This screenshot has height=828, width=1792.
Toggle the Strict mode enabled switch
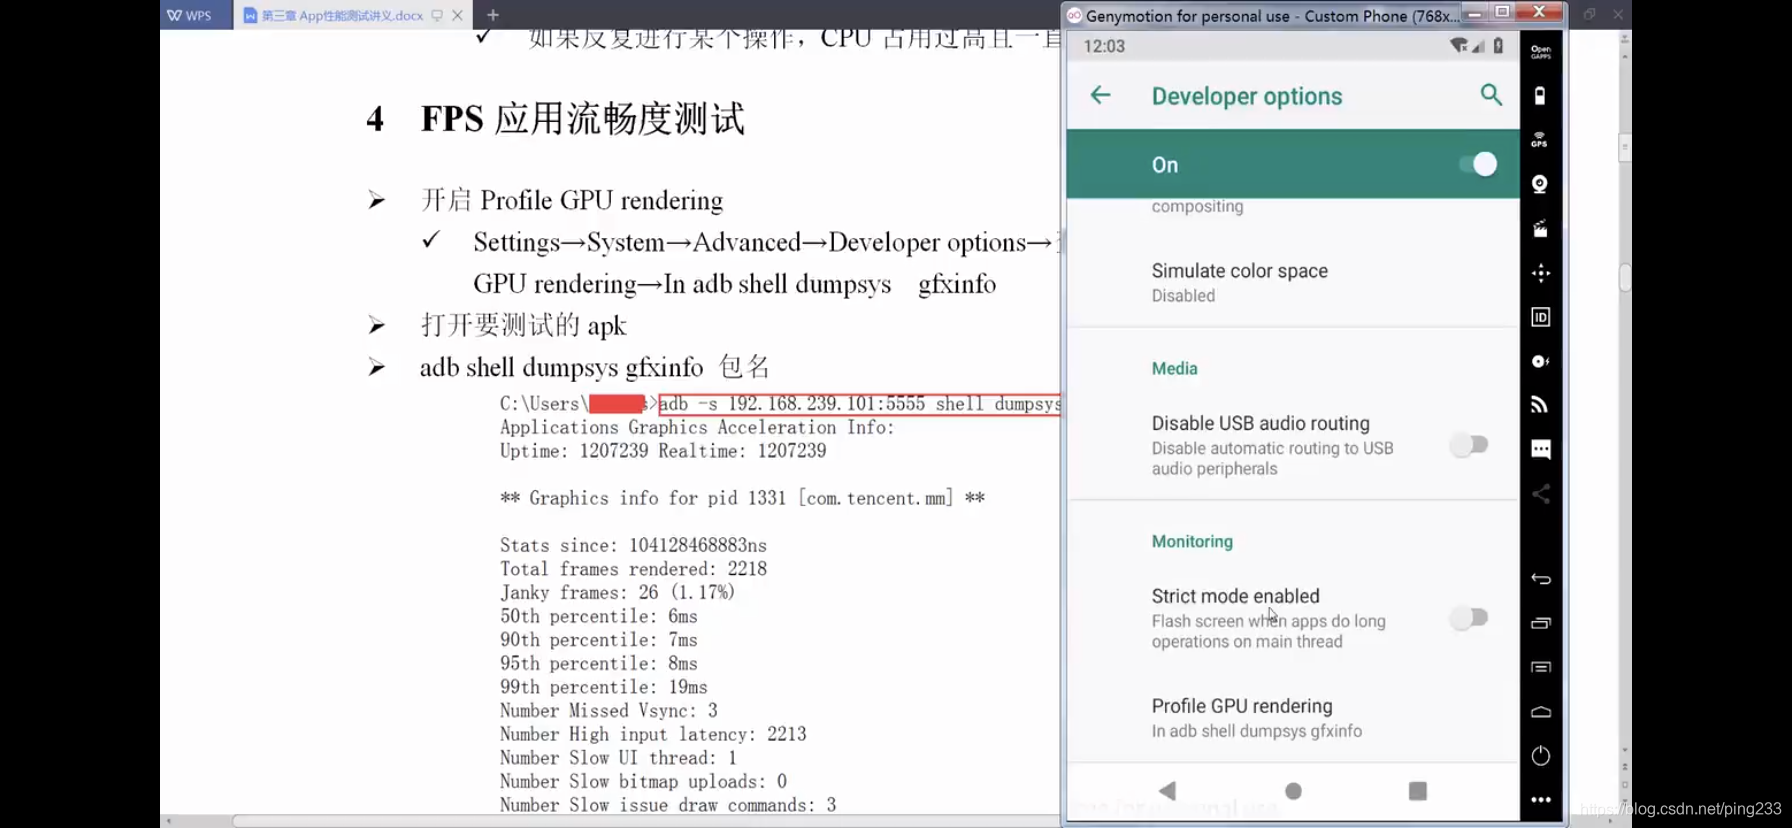1470,618
